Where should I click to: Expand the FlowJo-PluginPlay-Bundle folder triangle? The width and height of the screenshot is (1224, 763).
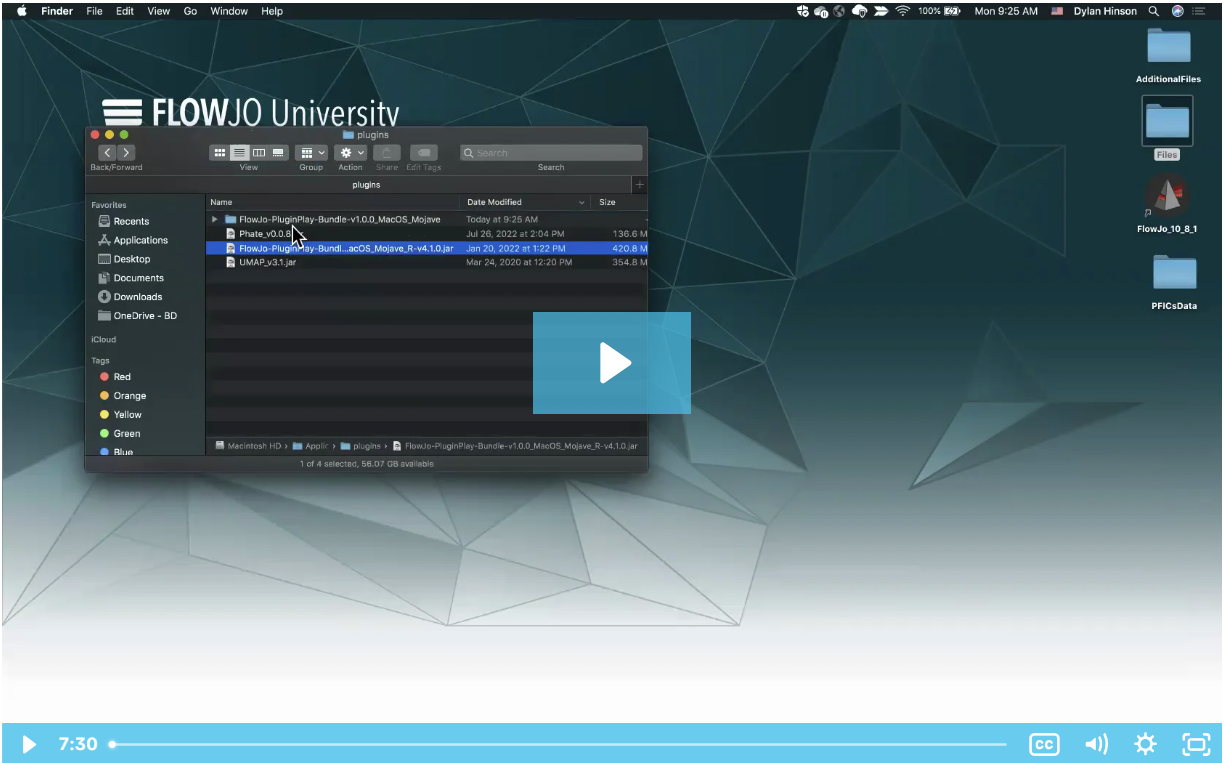[214, 219]
